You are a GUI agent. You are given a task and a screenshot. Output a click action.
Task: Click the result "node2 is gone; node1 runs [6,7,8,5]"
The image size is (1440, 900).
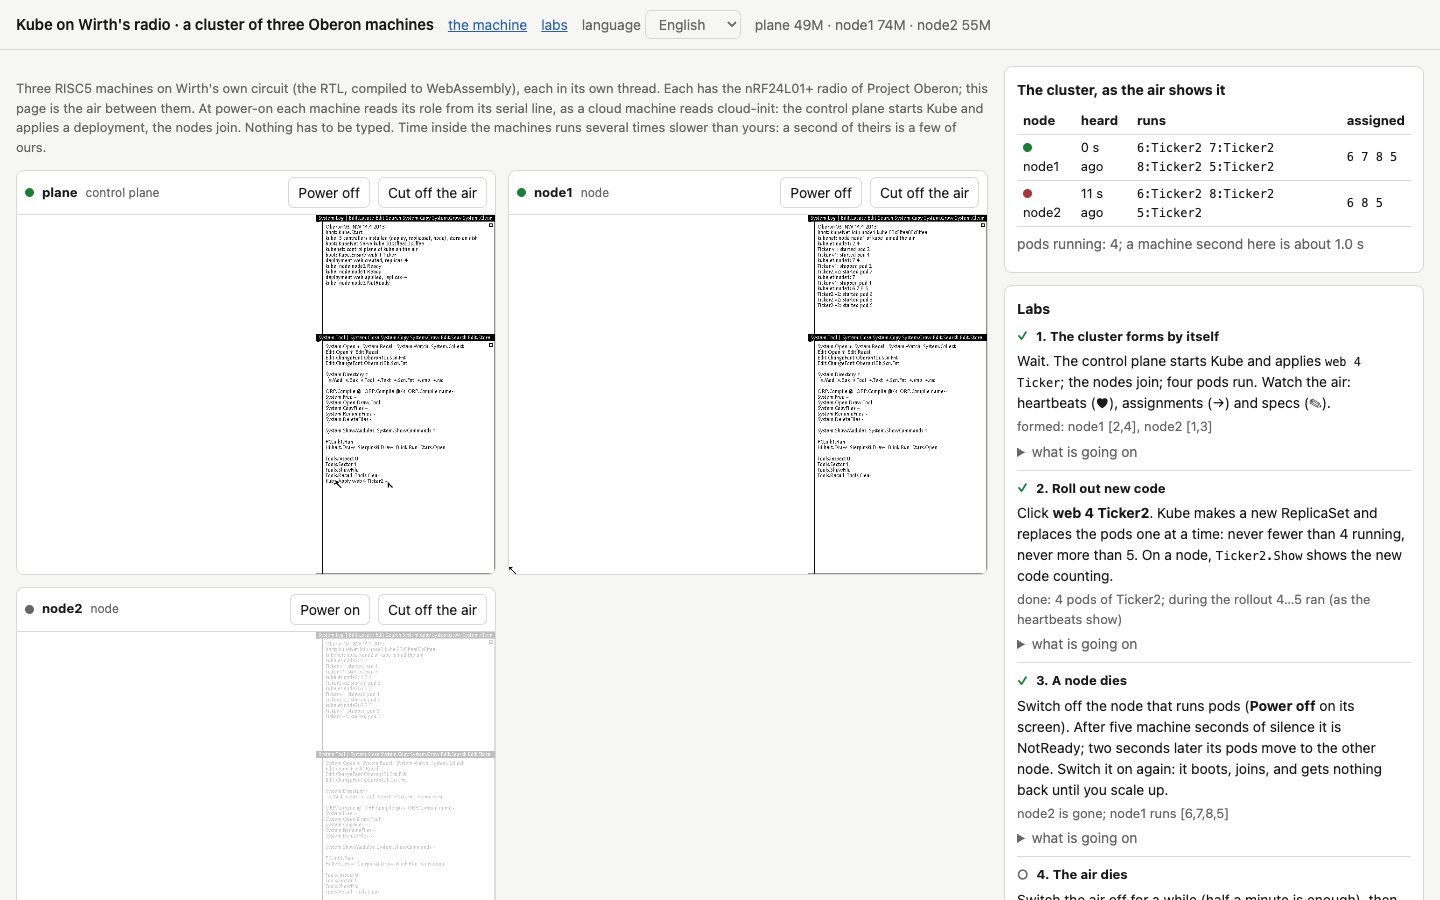pyautogui.click(x=1123, y=813)
